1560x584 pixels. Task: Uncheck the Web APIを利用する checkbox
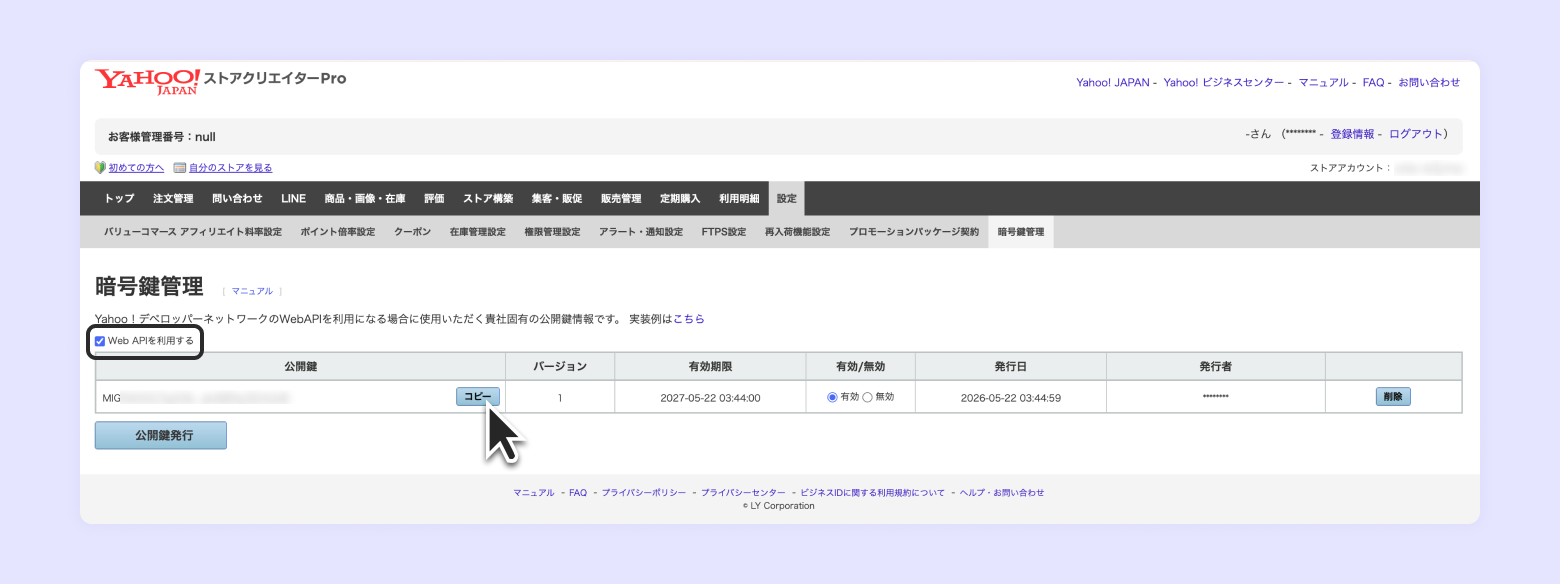click(100, 341)
